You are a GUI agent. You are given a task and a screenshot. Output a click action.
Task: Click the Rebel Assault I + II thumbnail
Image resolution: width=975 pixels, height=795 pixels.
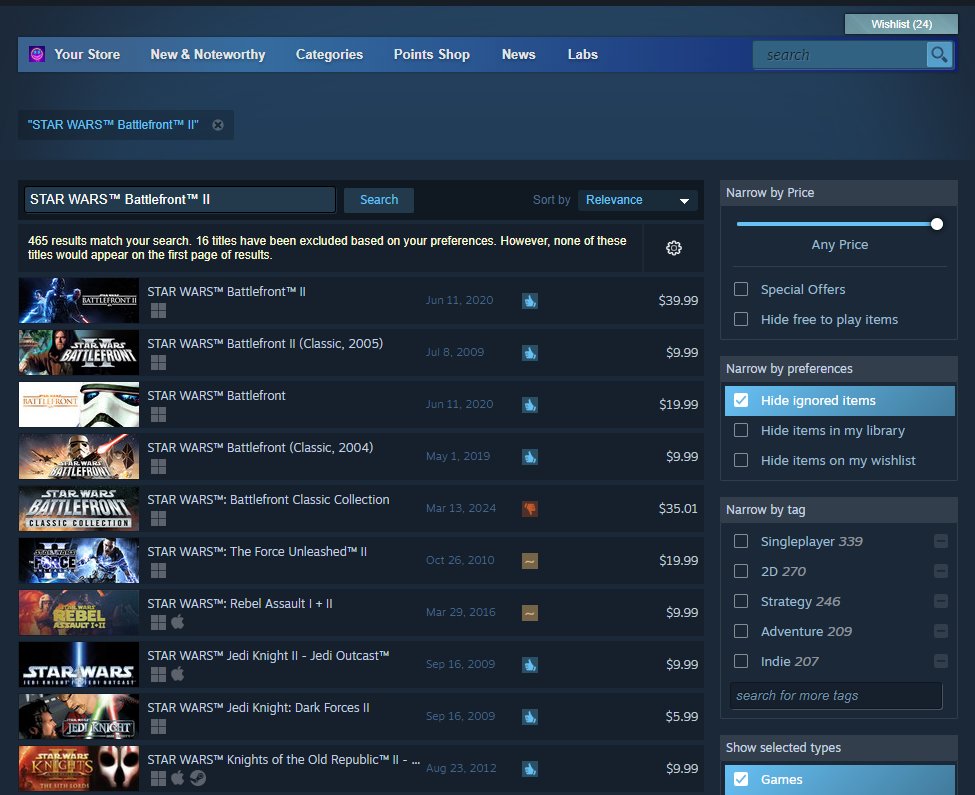[79, 613]
